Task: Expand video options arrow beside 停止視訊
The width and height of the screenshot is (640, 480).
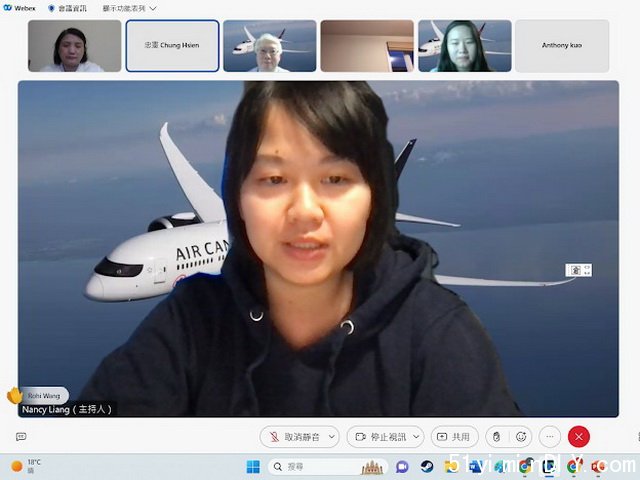Action: tap(416, 437)
